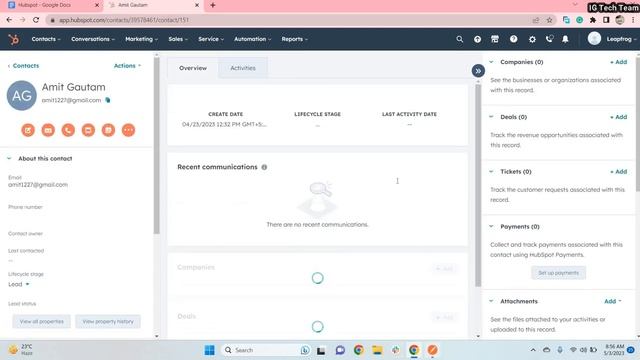Collapse the Companies (0) sidebar section
Viewport: 640px width, 360px height.
pos(491,62)
